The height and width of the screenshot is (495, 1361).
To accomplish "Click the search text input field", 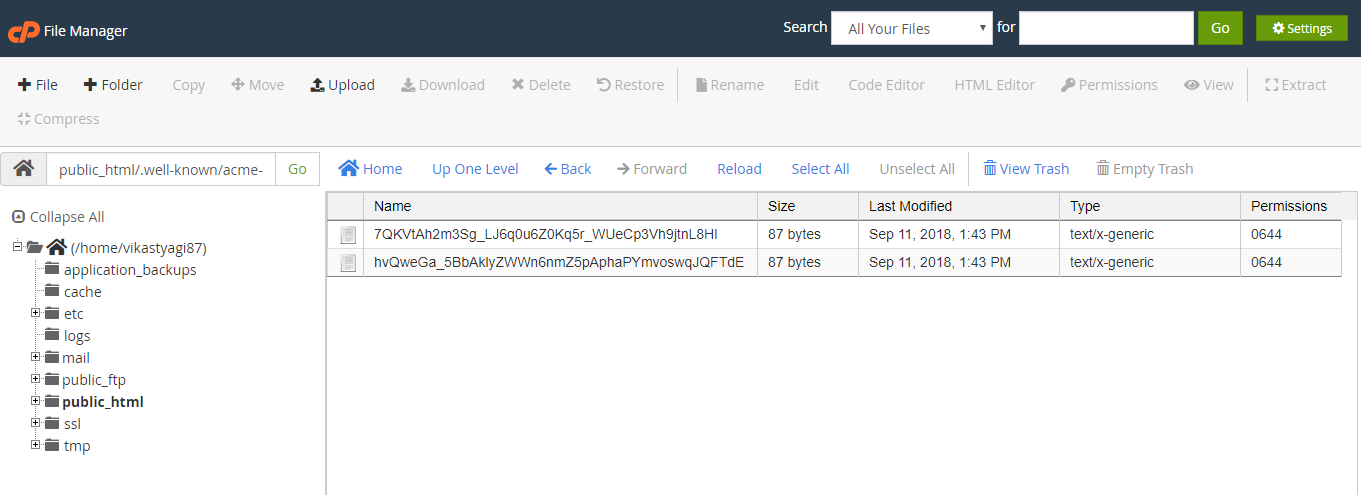I will point(1105,28).
